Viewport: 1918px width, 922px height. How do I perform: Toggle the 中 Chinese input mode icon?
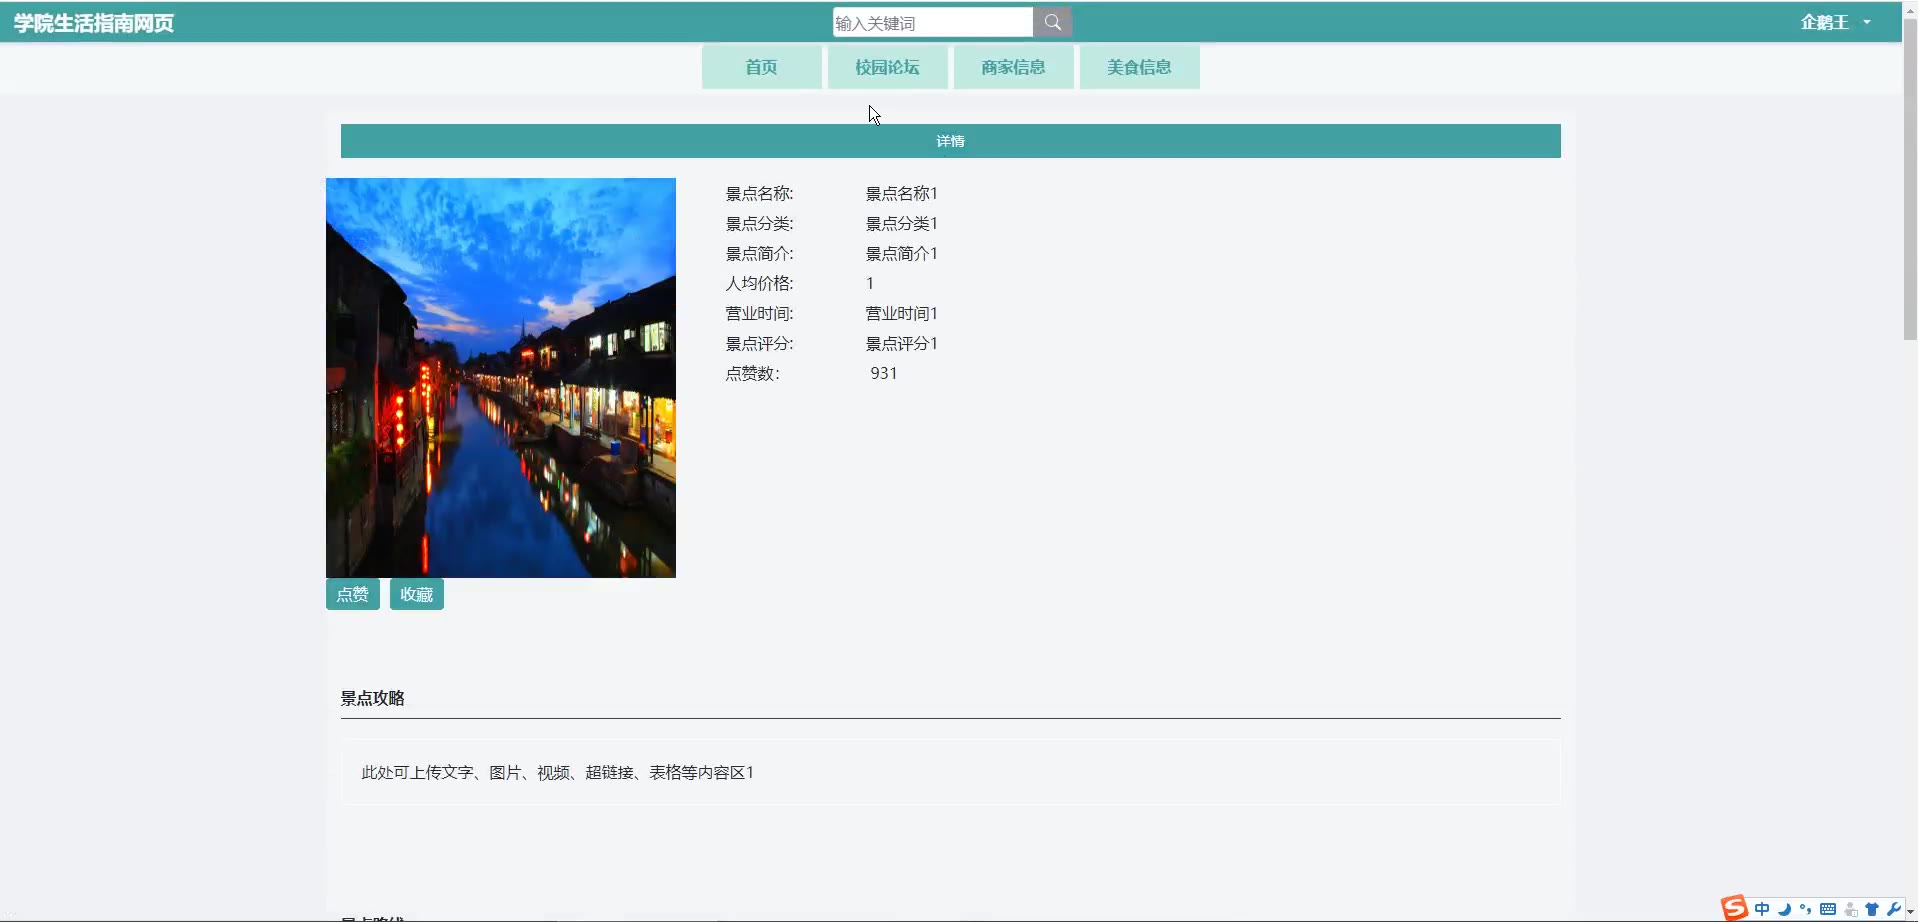pos(1762,909)
